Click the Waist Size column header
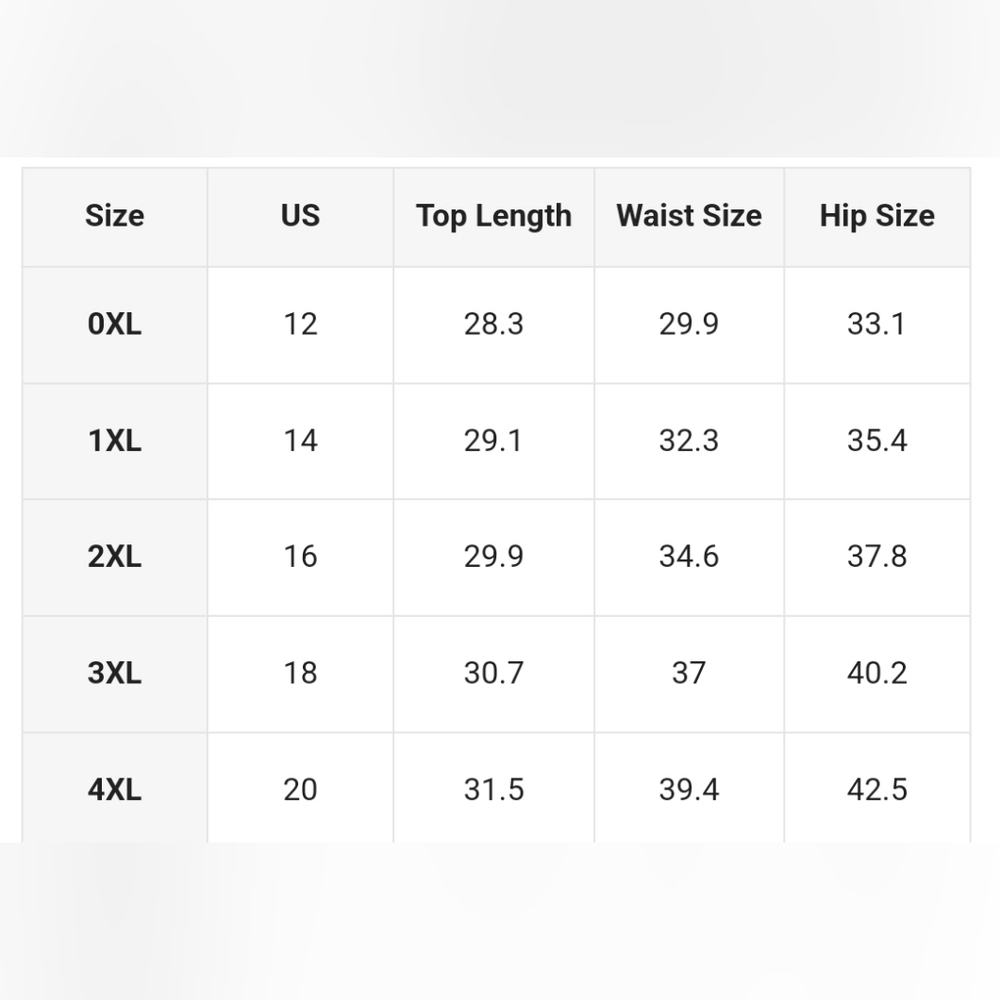This screenshot has height=1000, width=1000. tap(689, 216)
